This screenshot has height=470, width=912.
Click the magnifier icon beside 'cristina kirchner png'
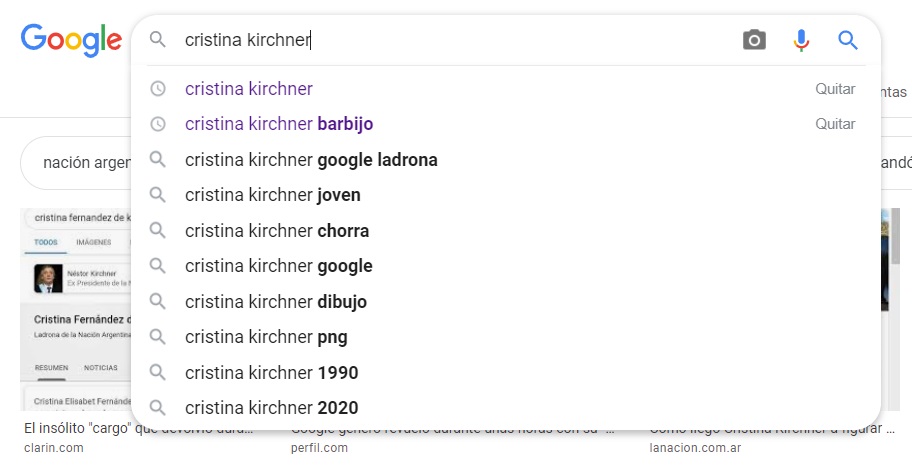coord(157,337)
